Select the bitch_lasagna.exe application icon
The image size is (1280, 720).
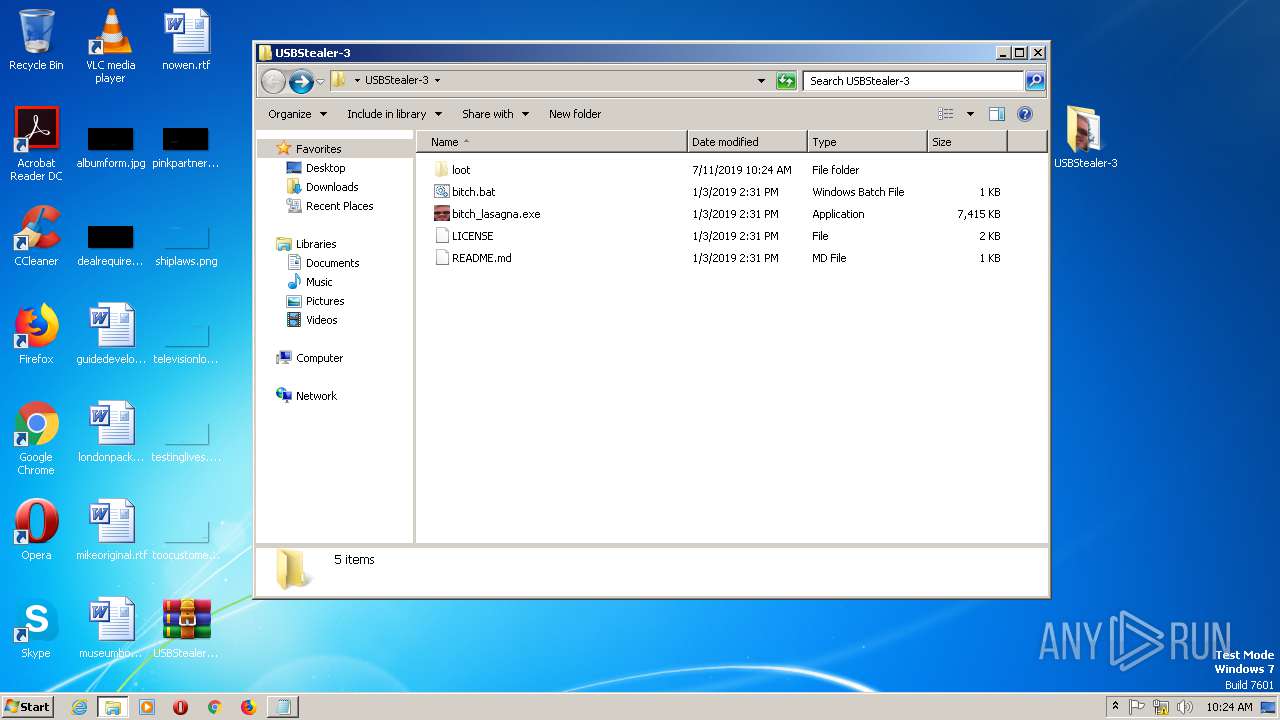coord(442,214)
